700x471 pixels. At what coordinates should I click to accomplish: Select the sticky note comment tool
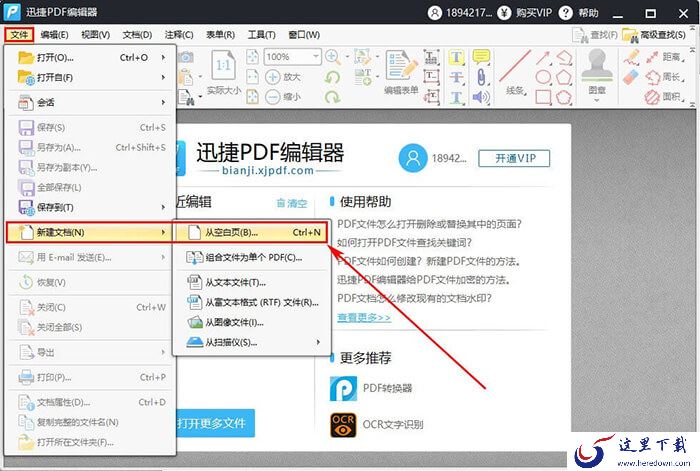click(481, 57)
